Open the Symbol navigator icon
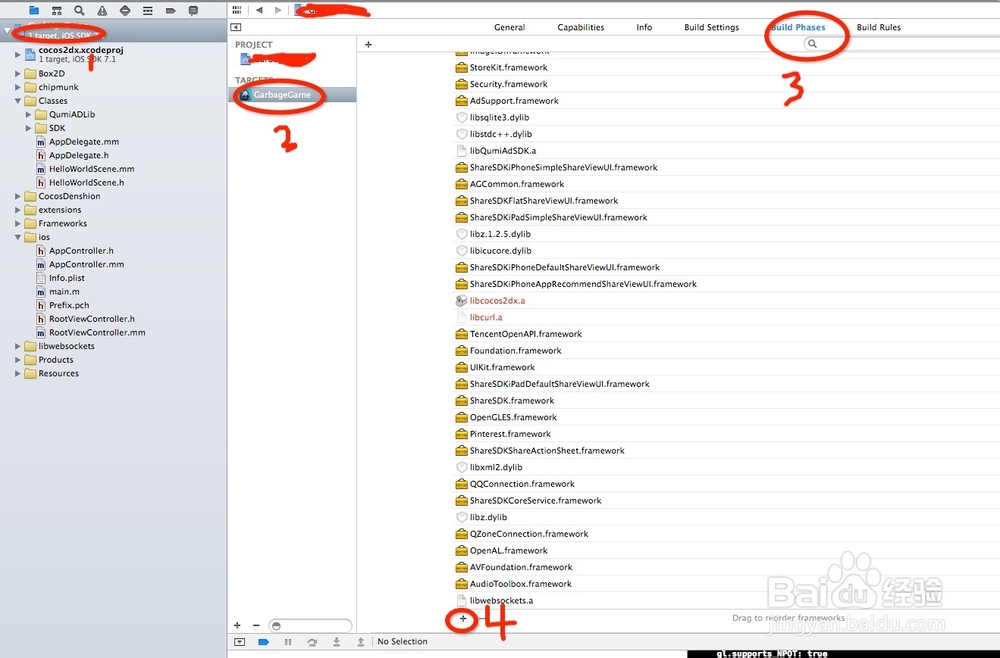Viewport: 1000px width, 658px height. pyautogui.click(x=57, y=10)
